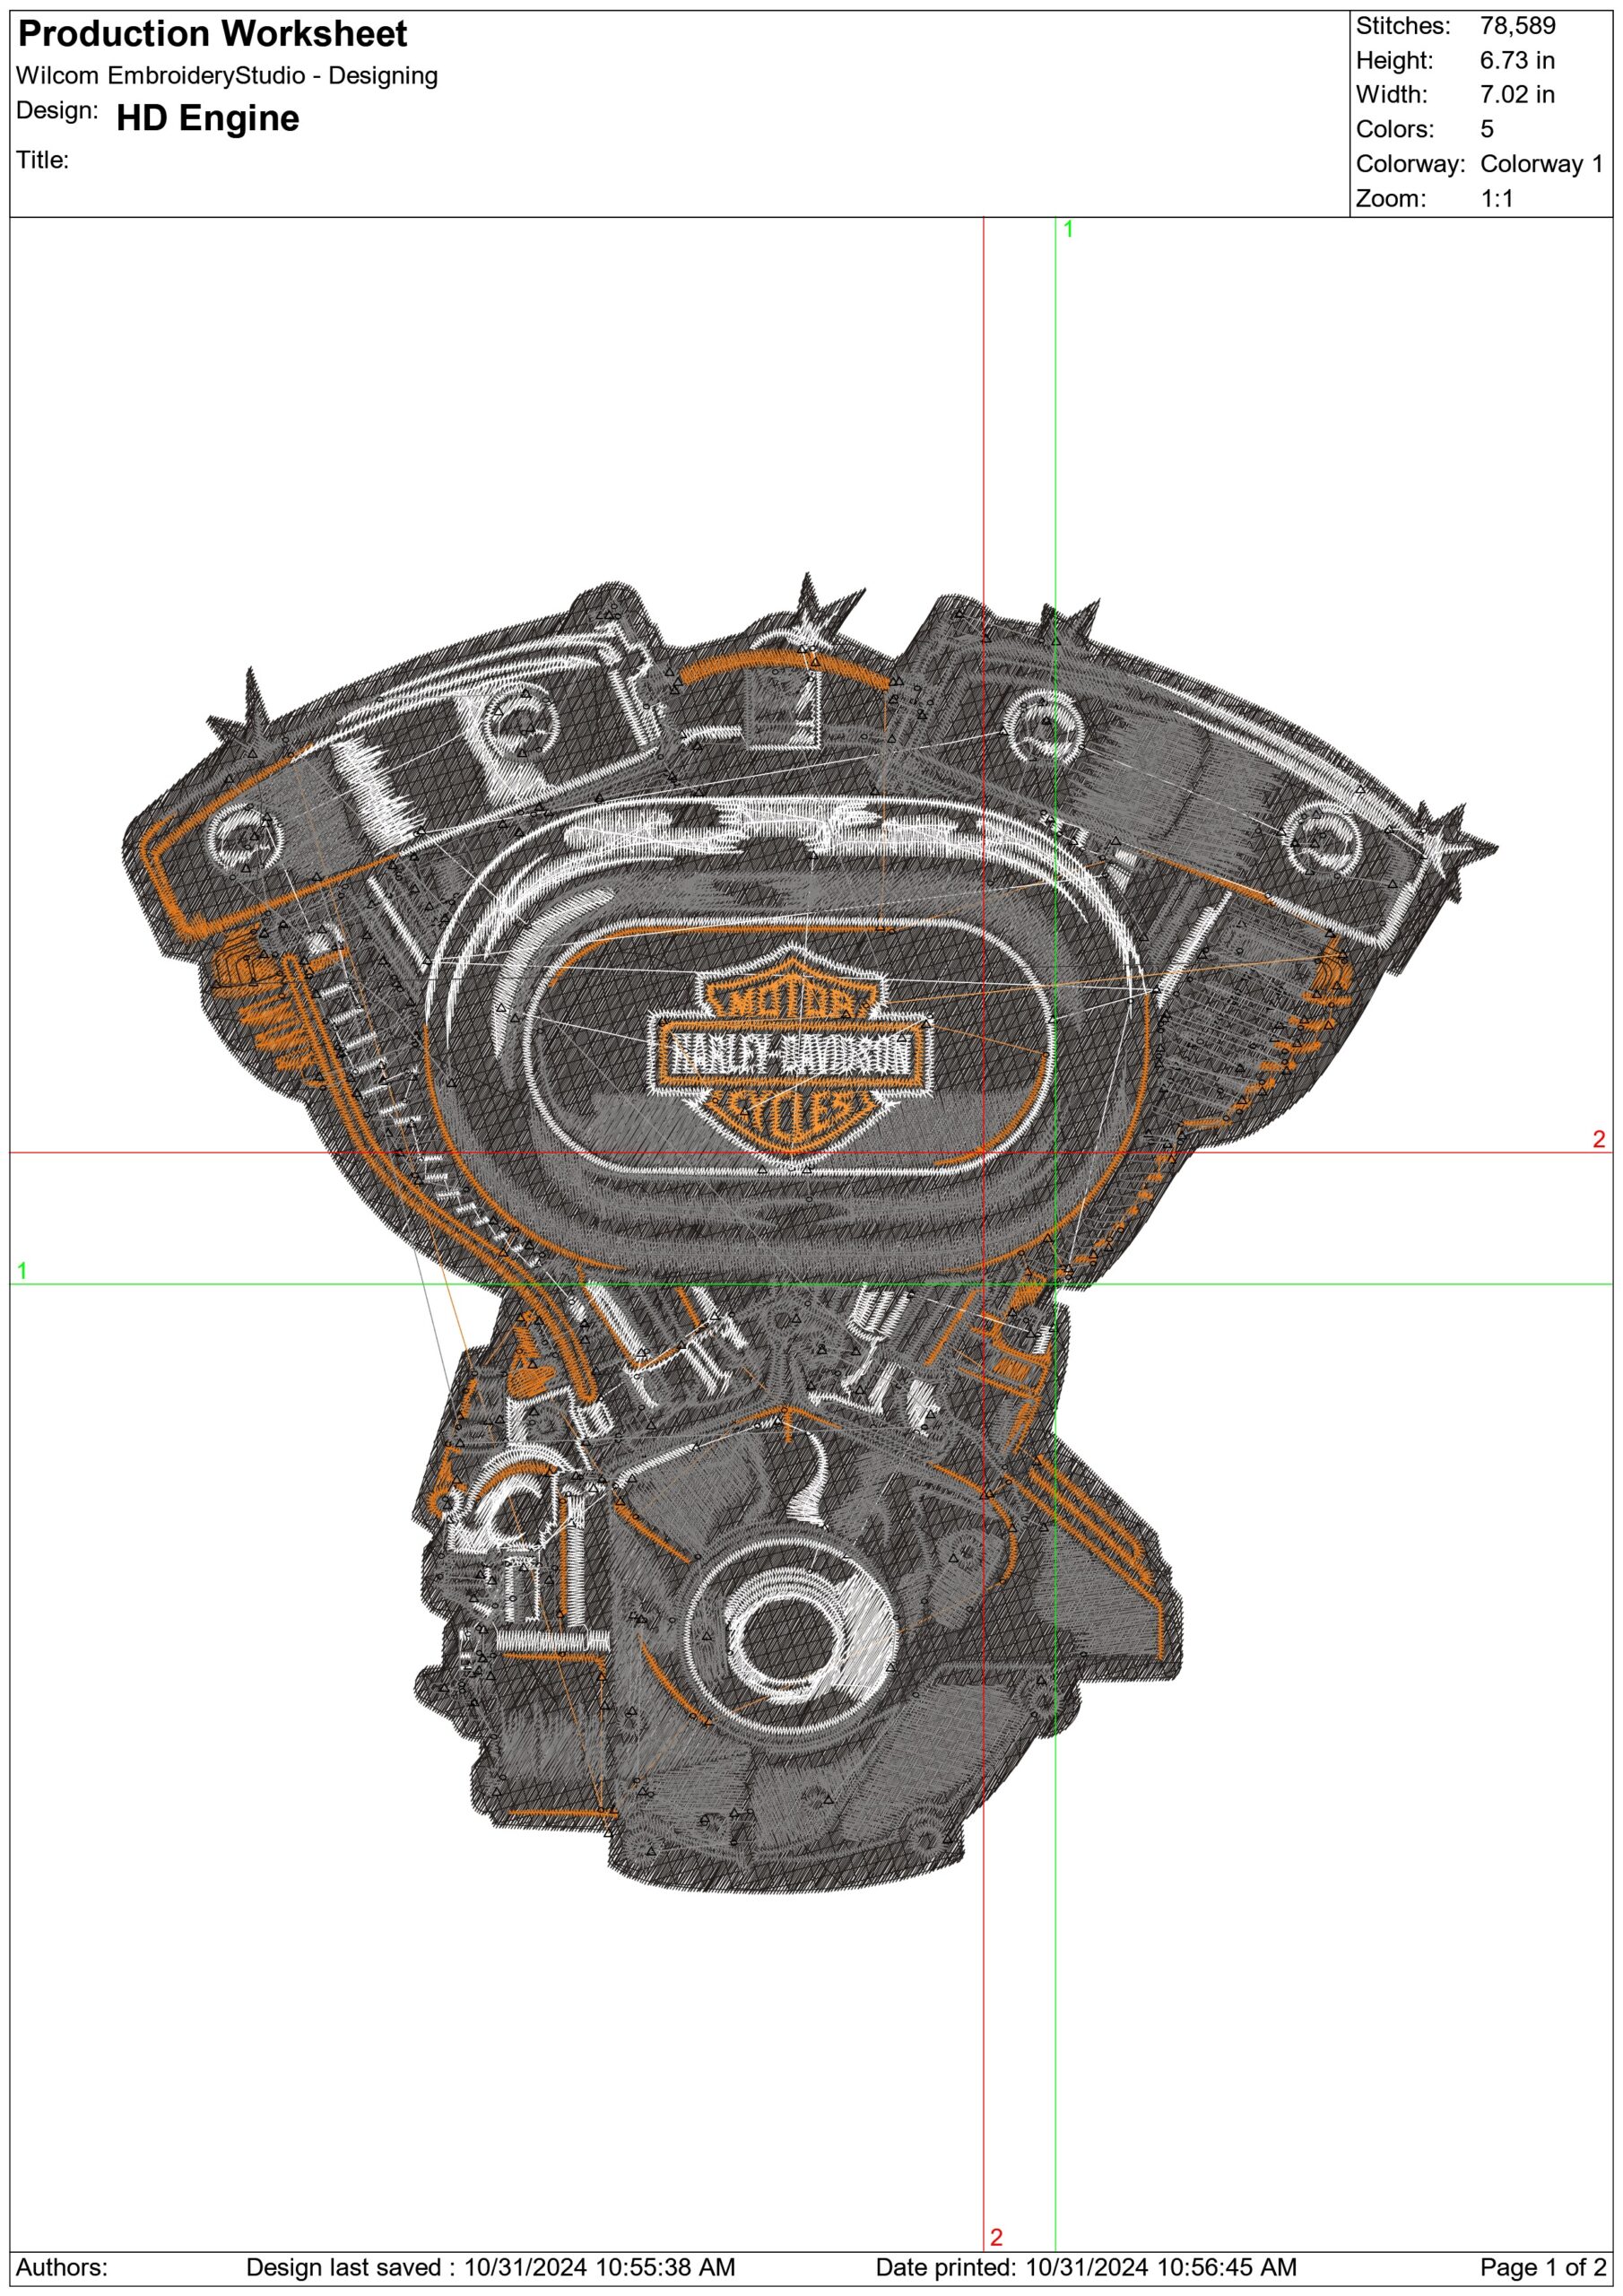This screenshot has width=1623, height=2296.
Task: Click red guide label "2" at bottom
Action: (996, 2237)
